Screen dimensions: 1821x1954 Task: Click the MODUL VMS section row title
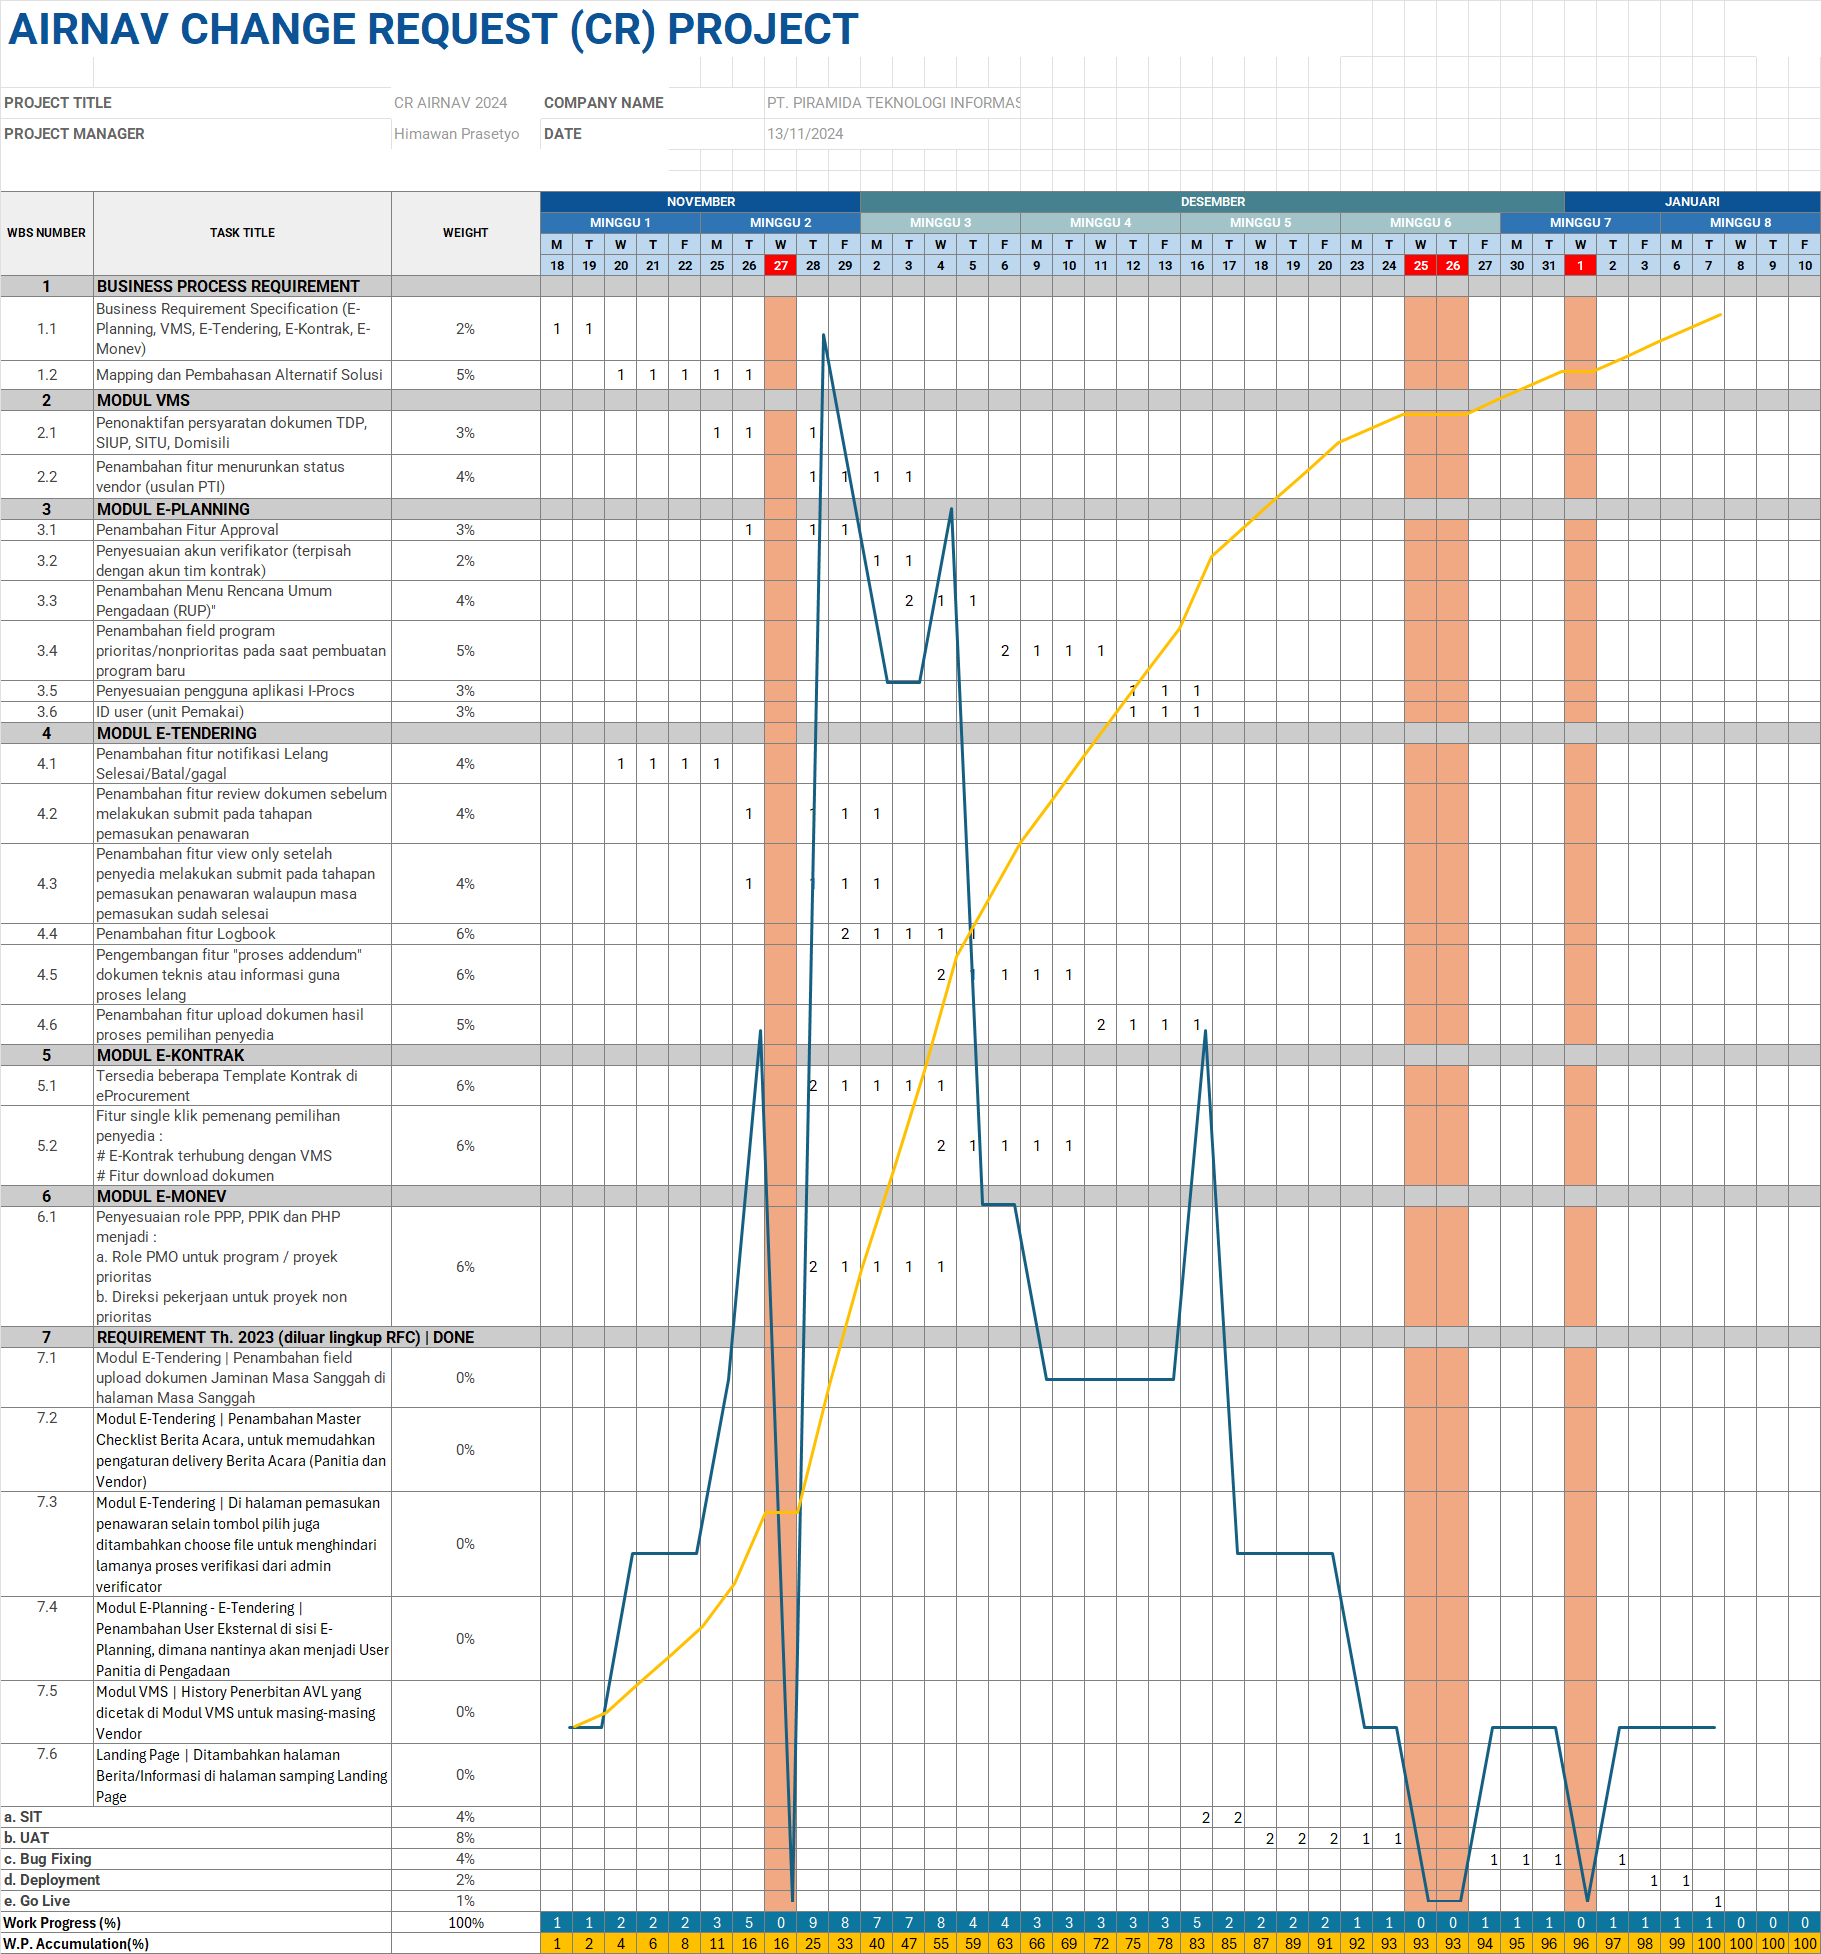(x=143, y=400)
